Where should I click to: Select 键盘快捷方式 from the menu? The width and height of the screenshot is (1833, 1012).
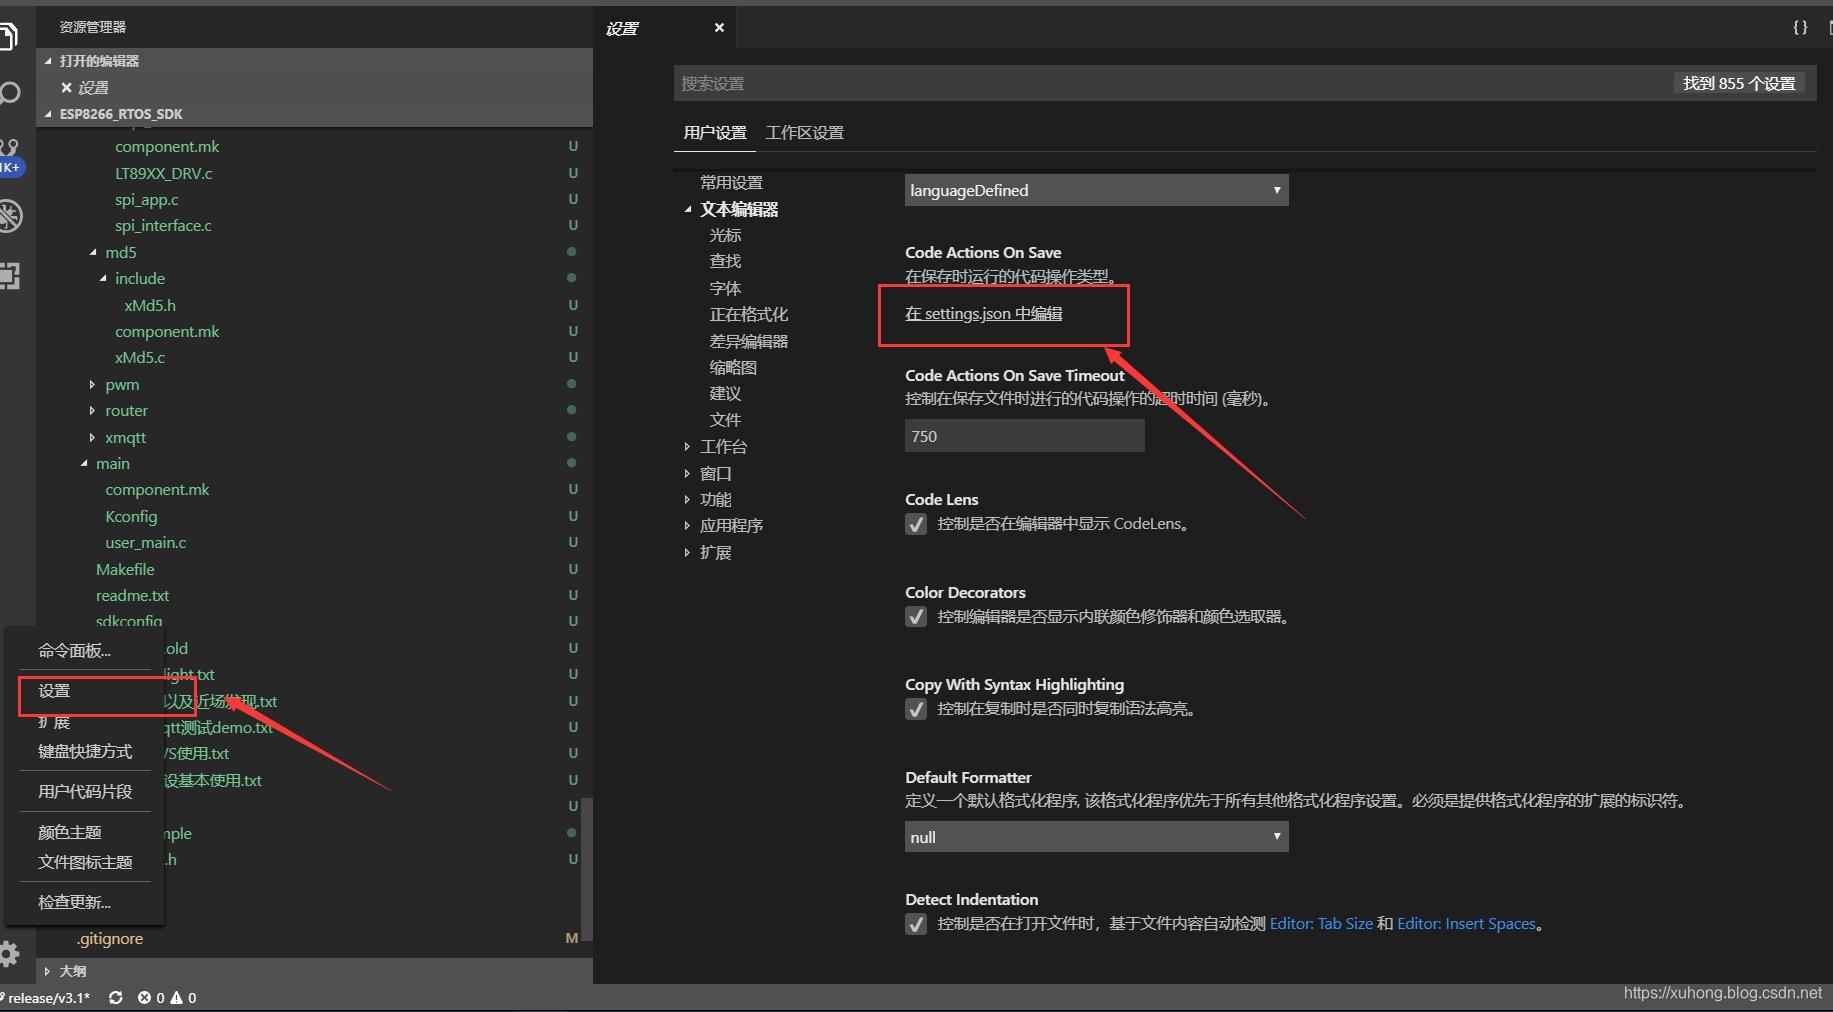point(85,752)
